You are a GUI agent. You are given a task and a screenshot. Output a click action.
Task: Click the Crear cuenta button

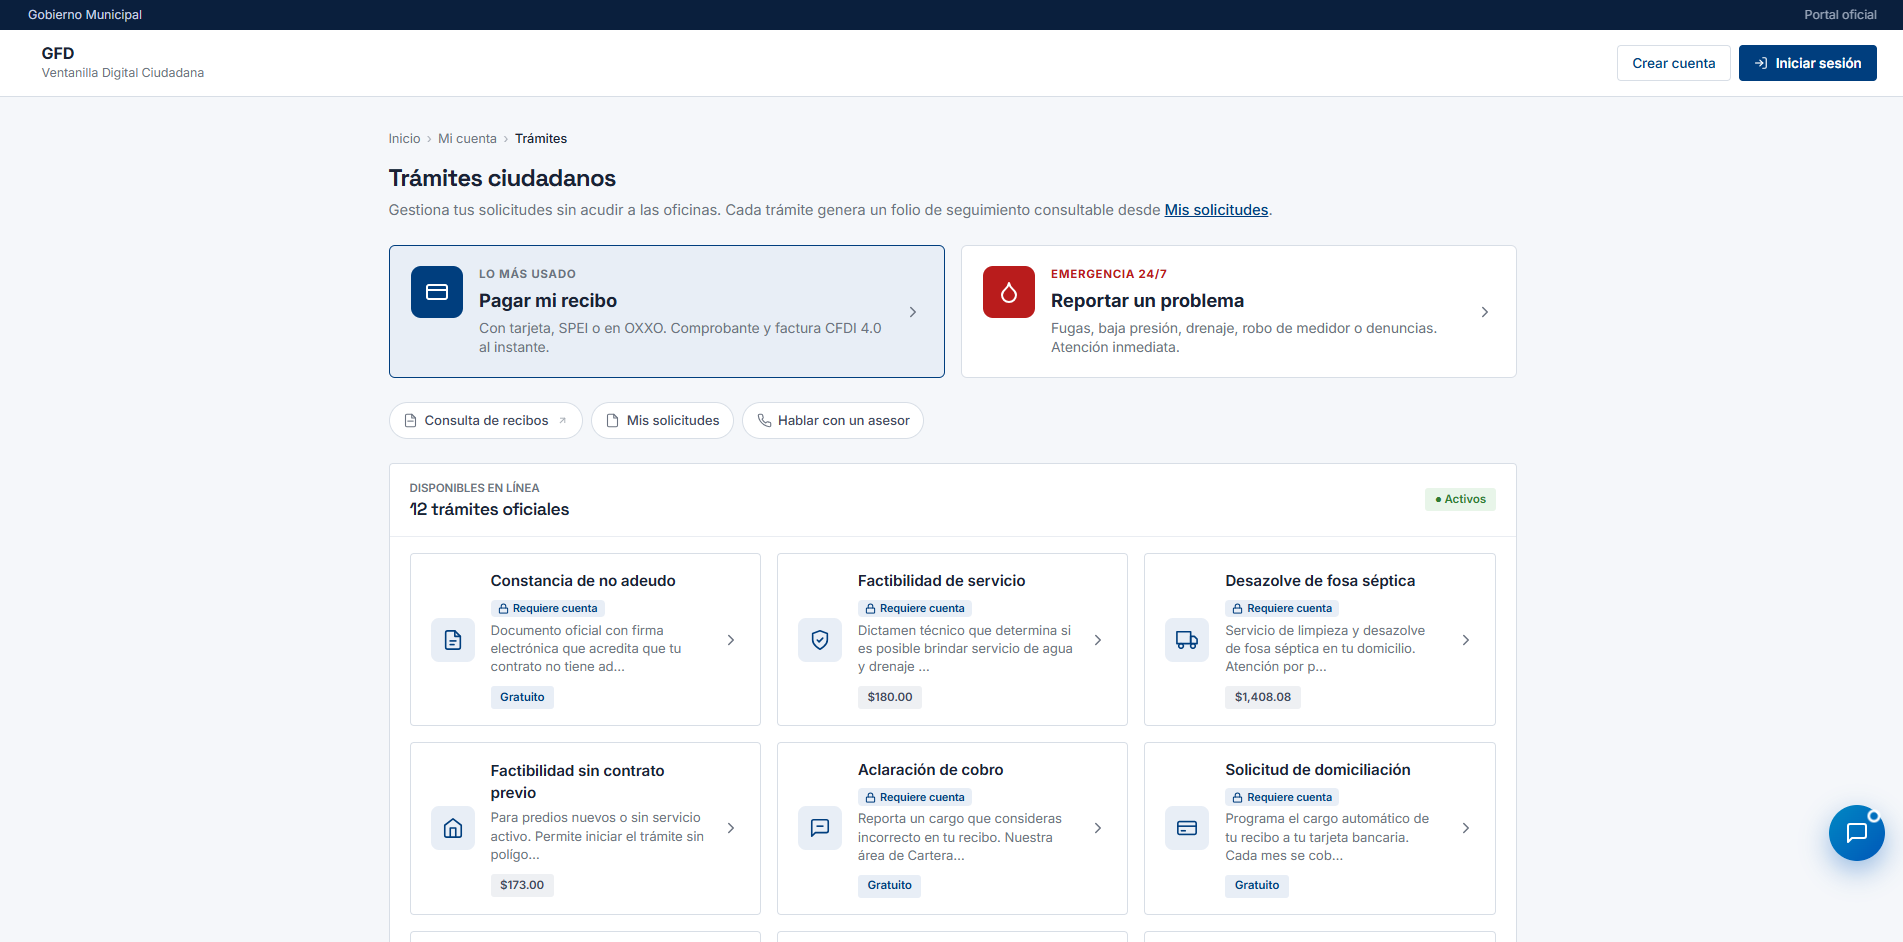click(1673, 63)
